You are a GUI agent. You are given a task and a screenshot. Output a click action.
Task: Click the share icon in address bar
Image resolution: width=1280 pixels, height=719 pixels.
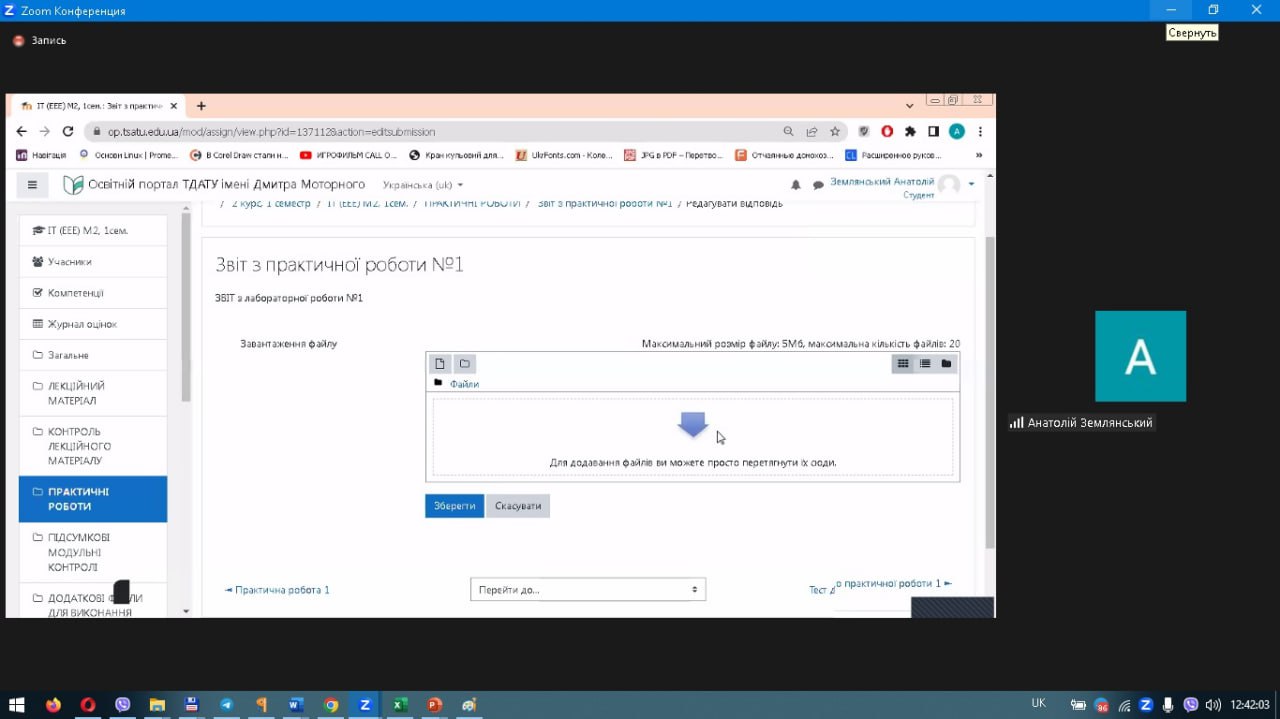click(812, 131)
